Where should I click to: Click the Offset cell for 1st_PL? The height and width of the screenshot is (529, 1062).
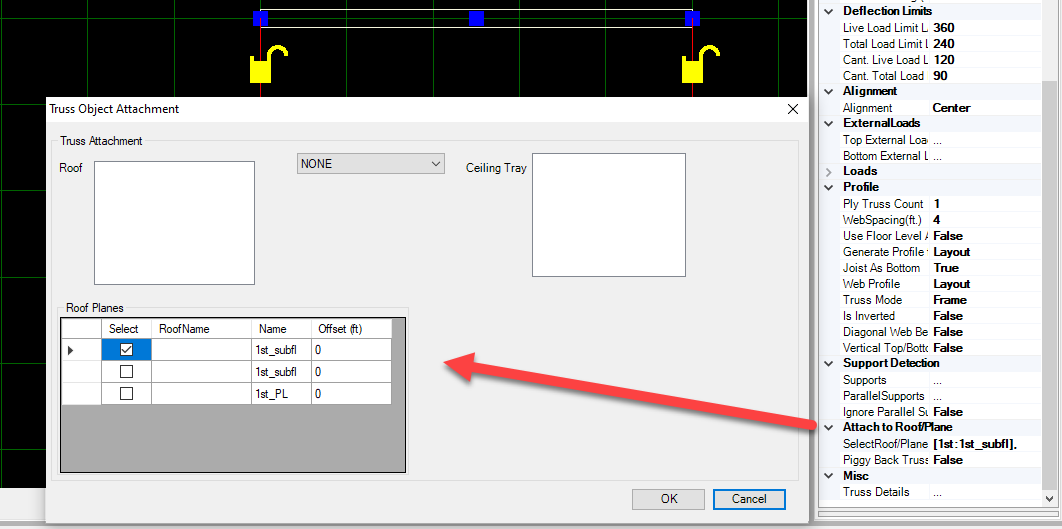(x=350, y=394)
